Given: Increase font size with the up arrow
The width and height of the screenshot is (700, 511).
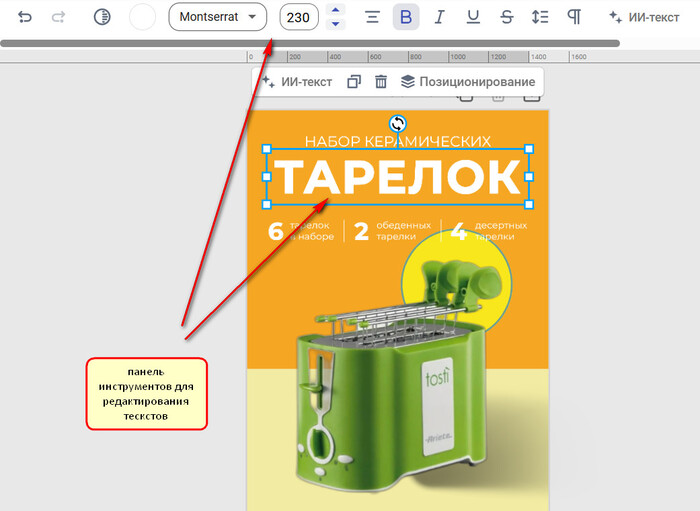Looking at the screenshot, I should pyautogui.click(x=336, y=10).
